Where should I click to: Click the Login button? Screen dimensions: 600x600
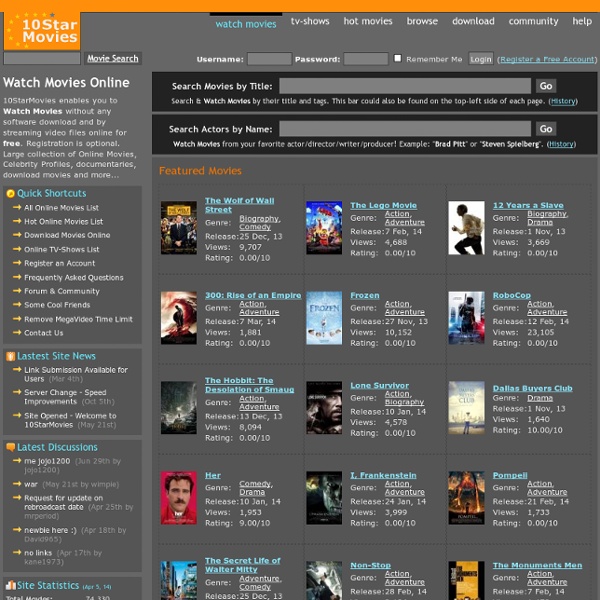481,59
